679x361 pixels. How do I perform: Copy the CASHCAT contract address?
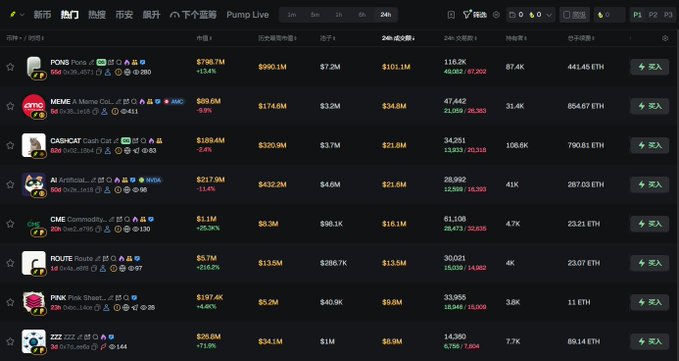pyautogui.click(x=98, y=151)
